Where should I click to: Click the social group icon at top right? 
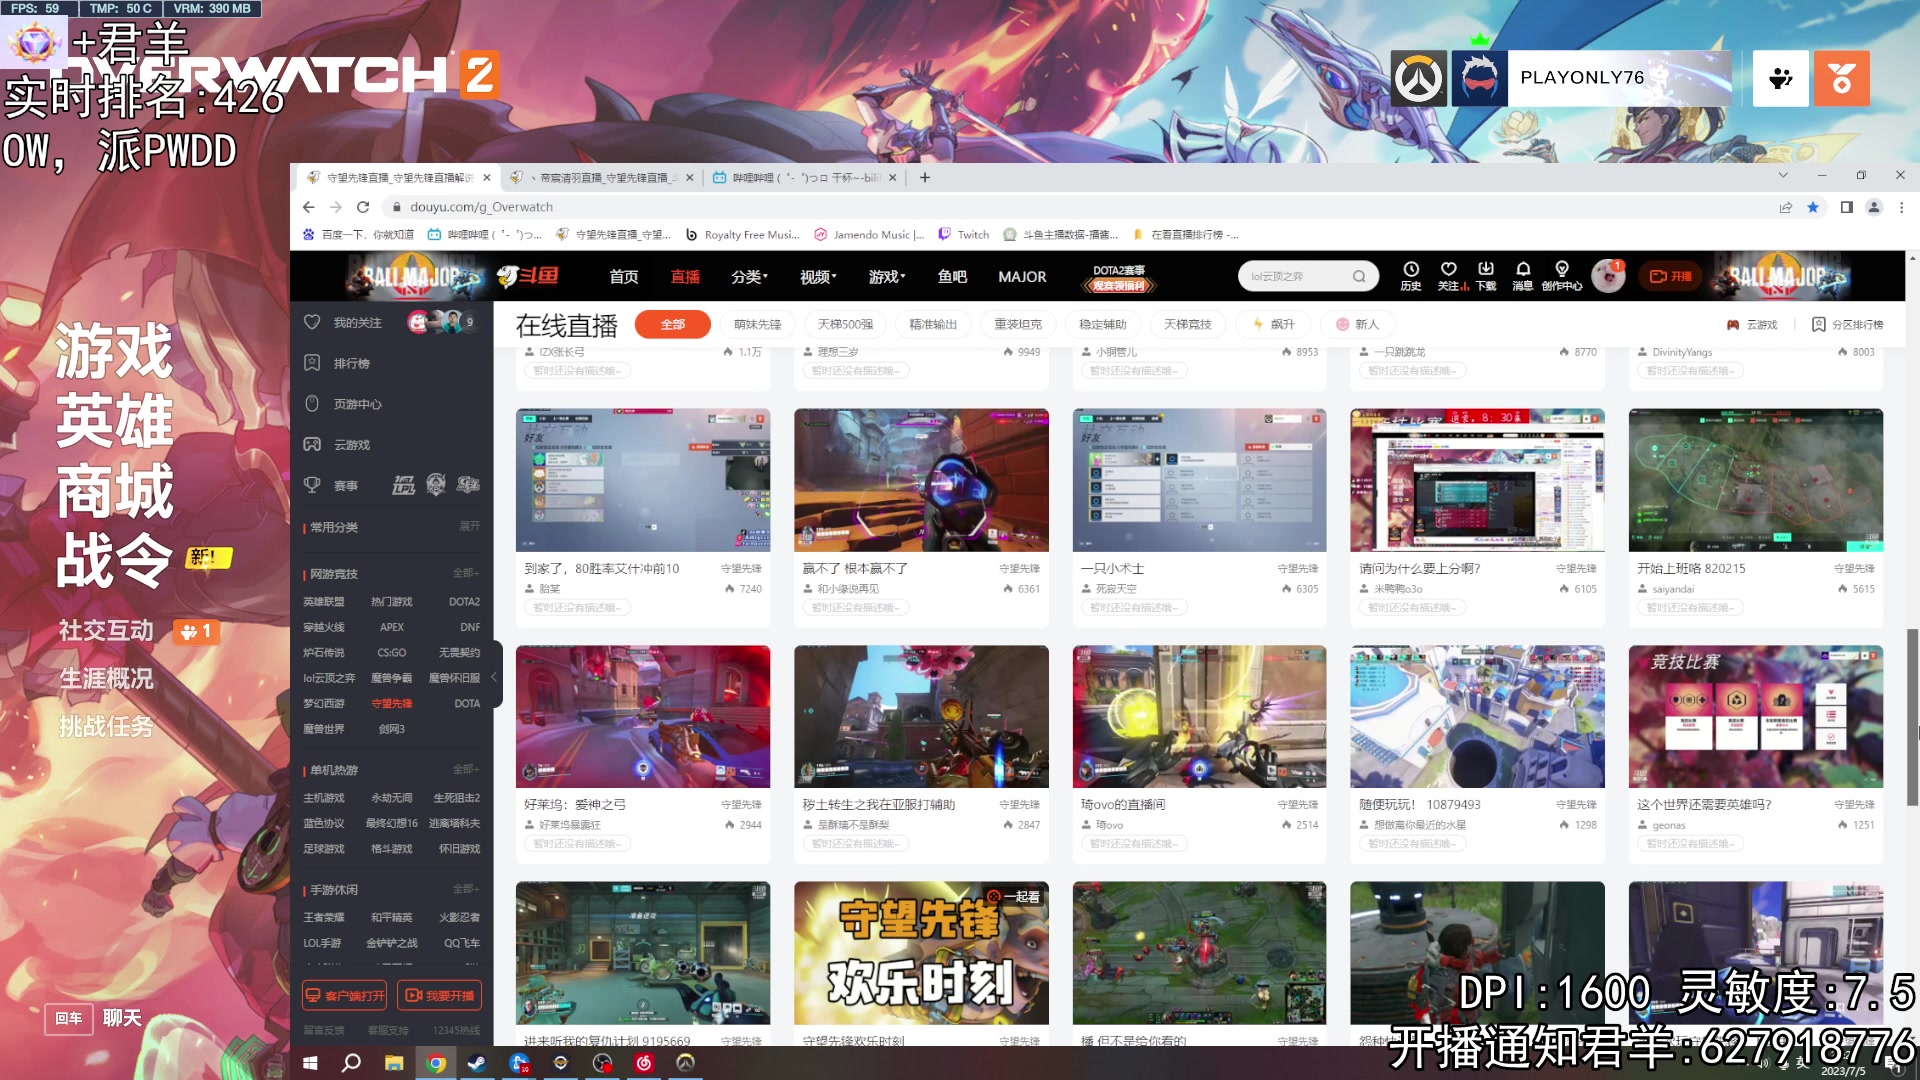click(1781, 78)
